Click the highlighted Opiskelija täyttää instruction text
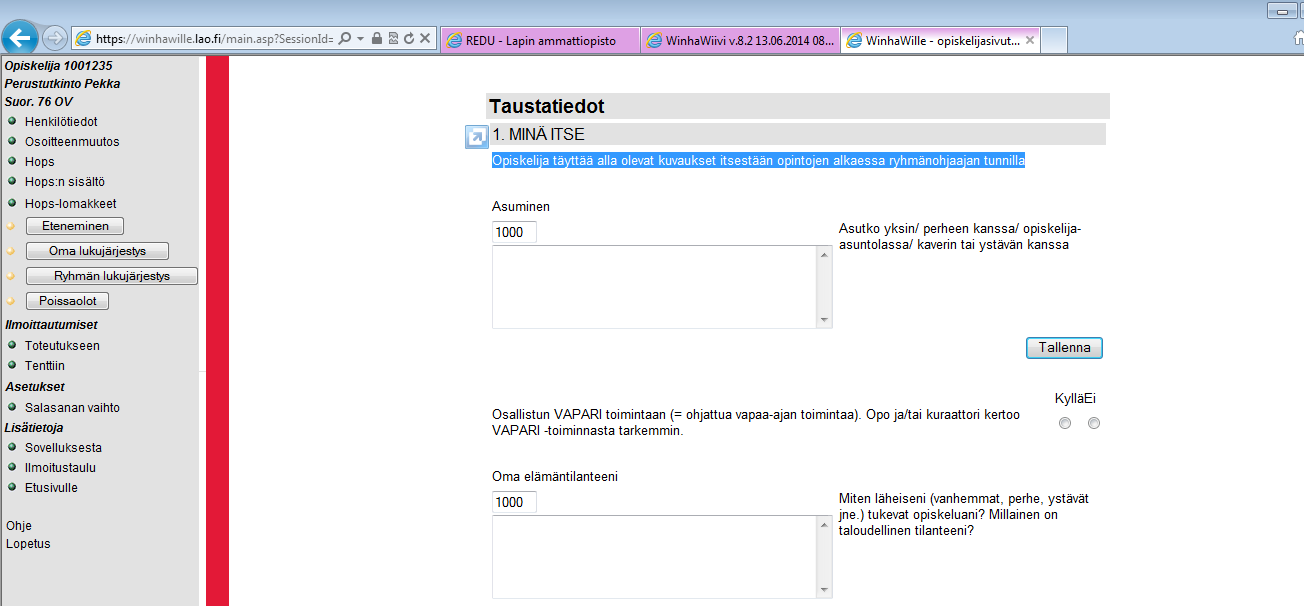 pyautogui.click(x=758, y=160)
